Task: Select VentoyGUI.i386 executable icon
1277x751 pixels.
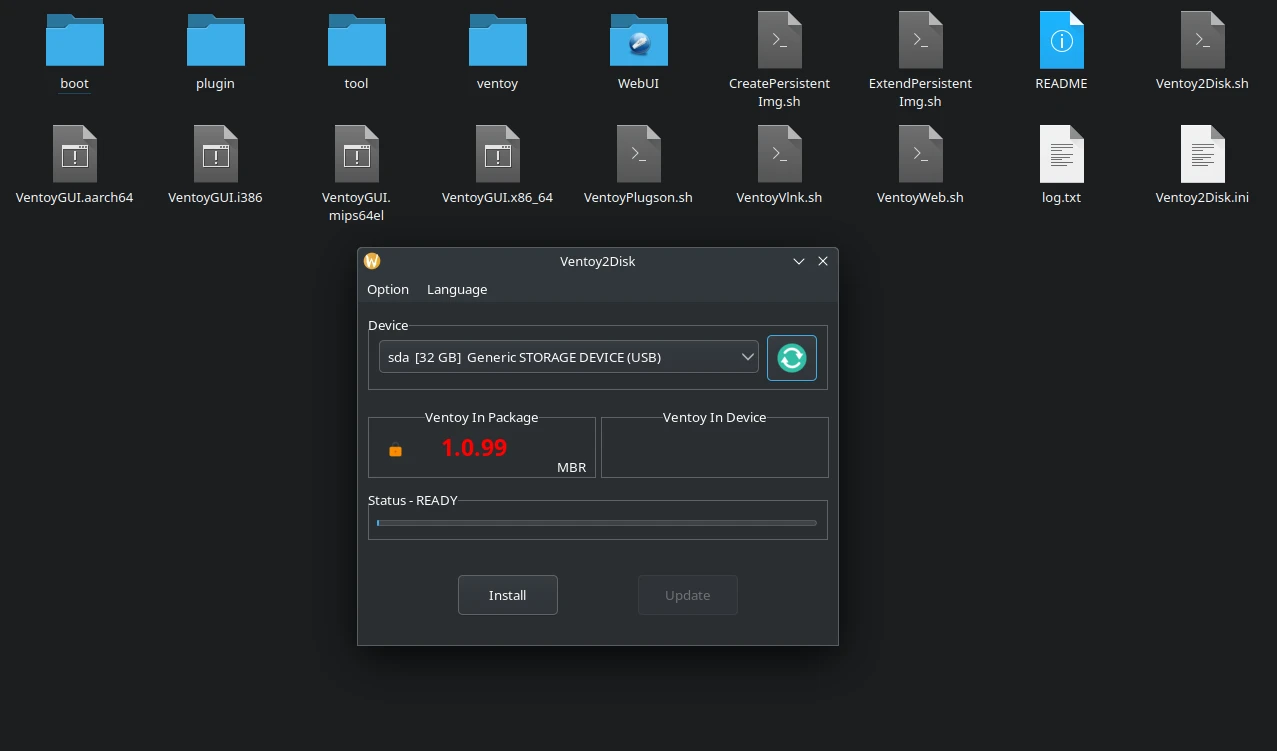Action: pos(216,154)
